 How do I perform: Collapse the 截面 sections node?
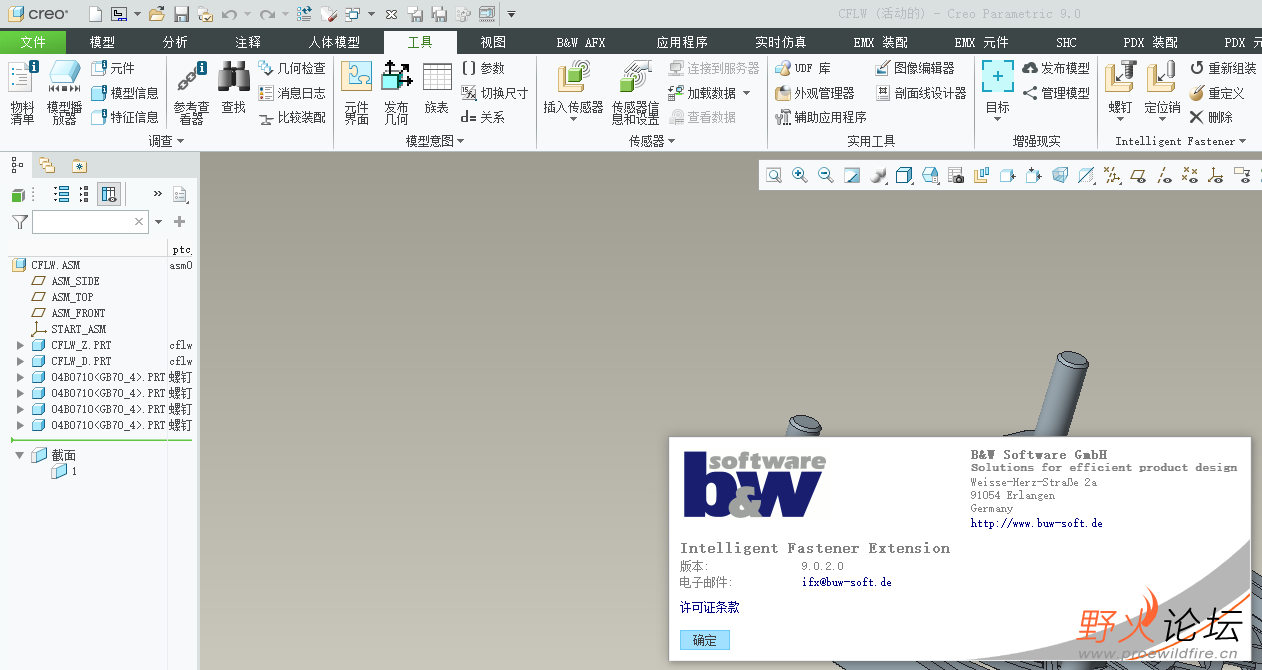pyautogui.click(x=20, y=455)
